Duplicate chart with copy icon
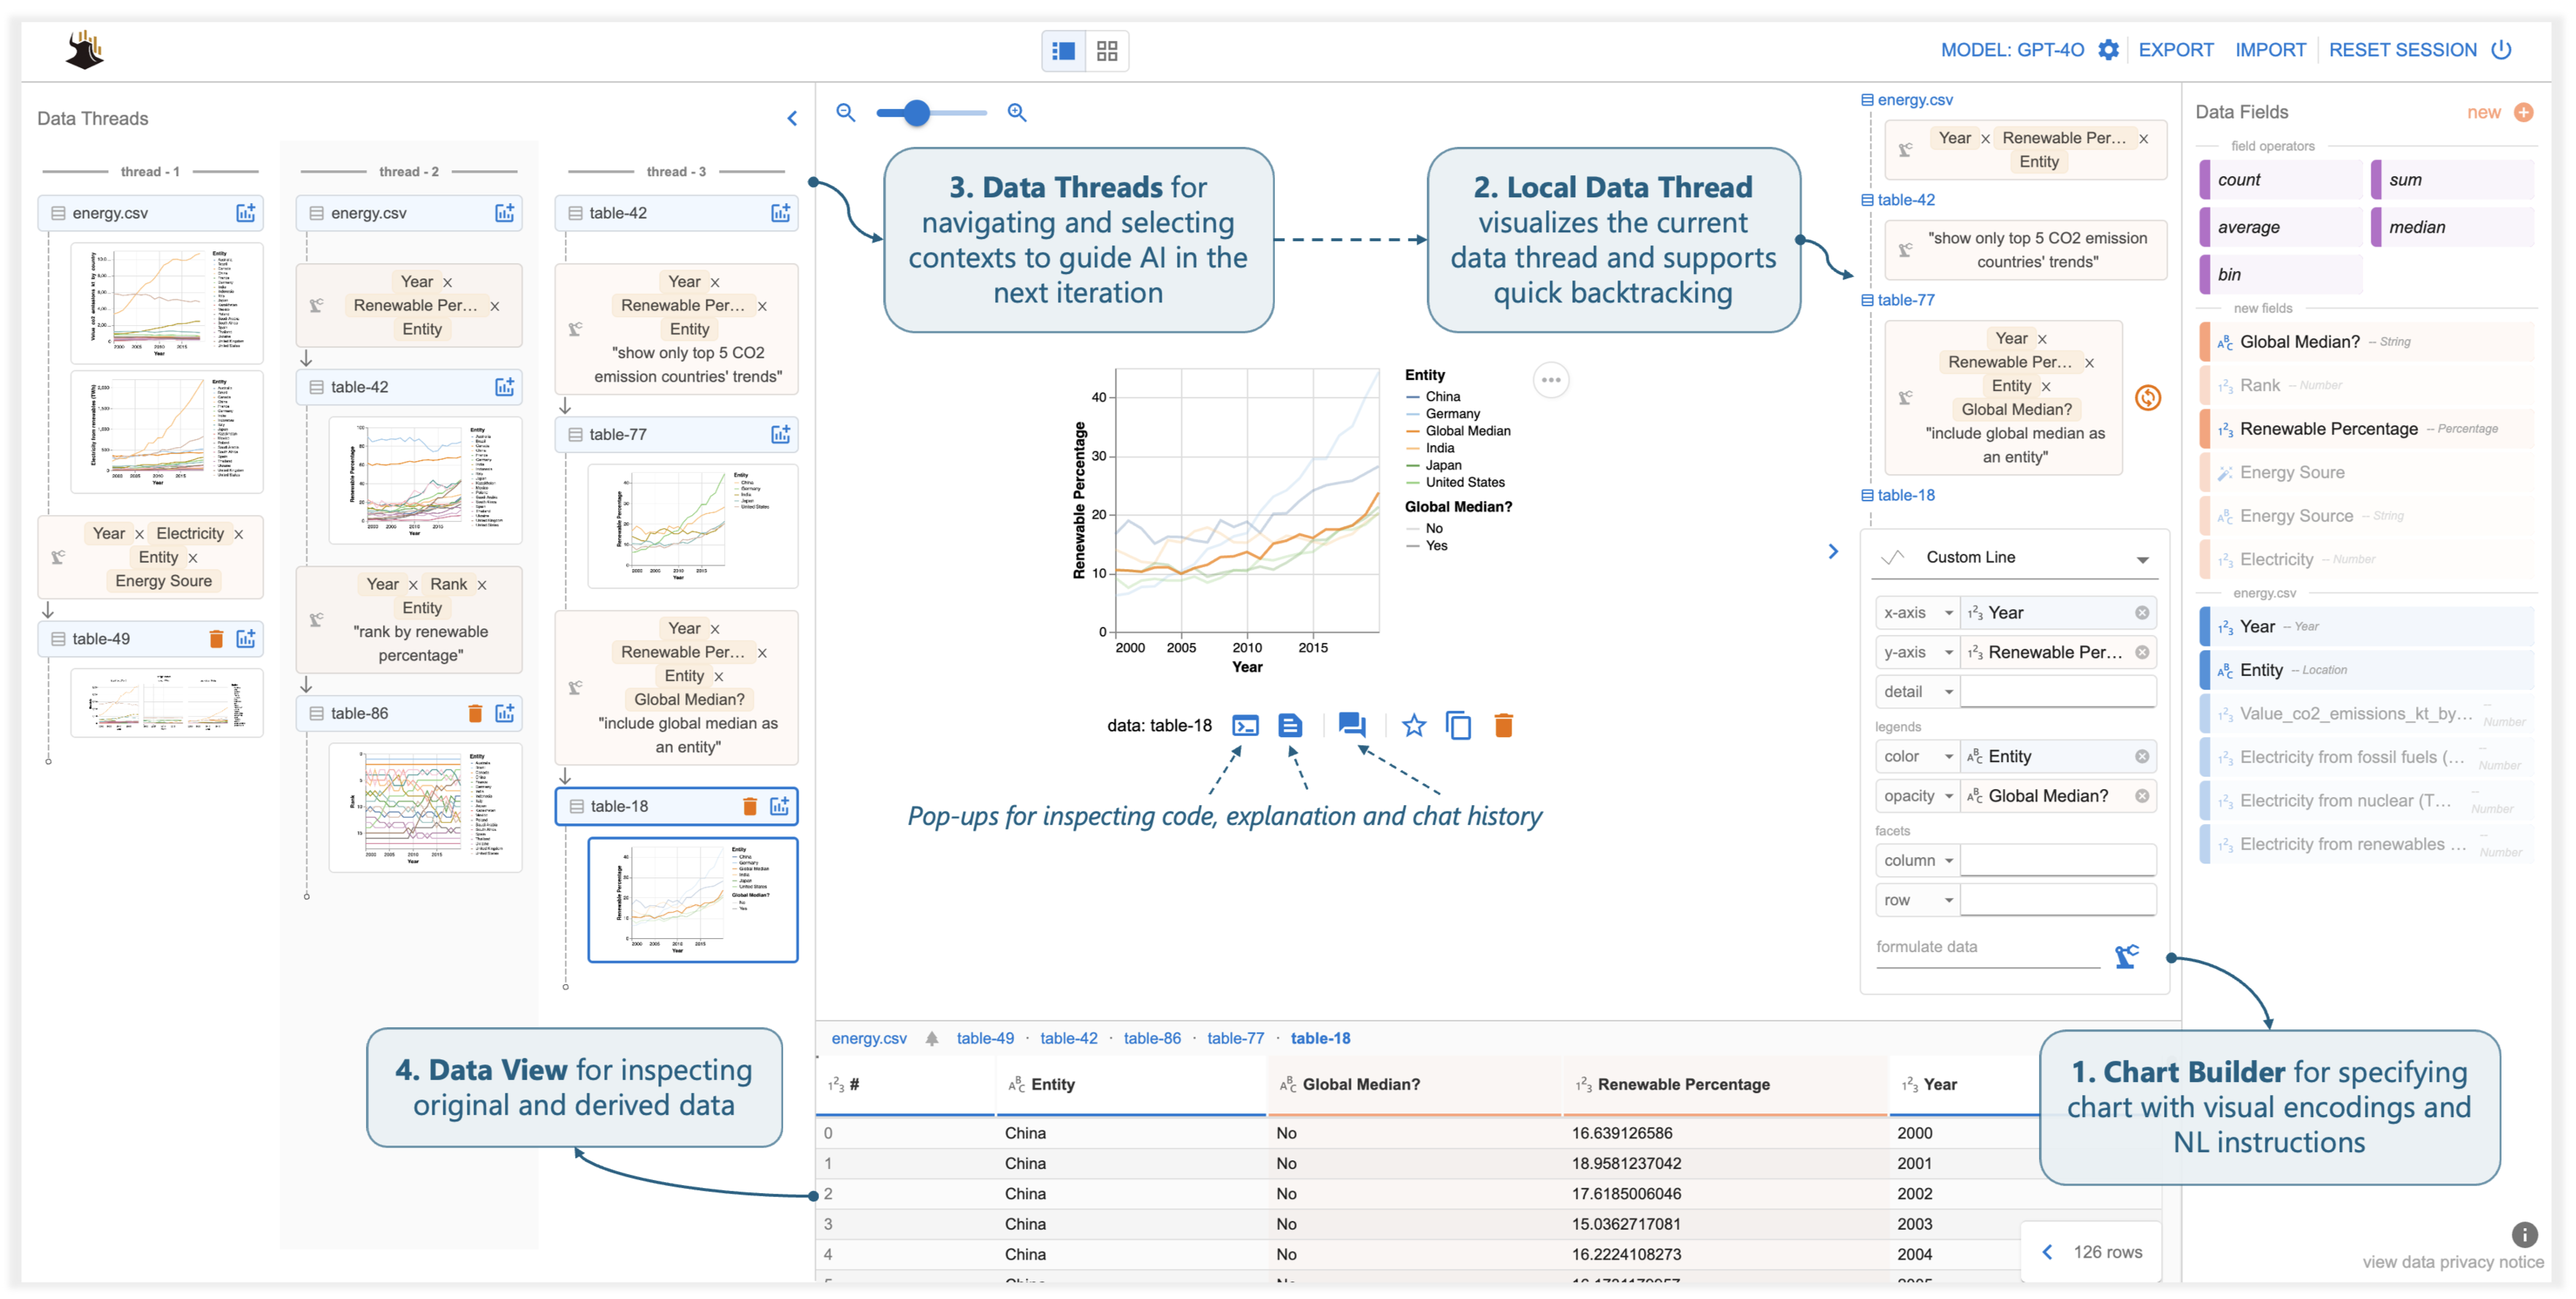The width and height of the screenshot is (2576, 1299). 1458,726
